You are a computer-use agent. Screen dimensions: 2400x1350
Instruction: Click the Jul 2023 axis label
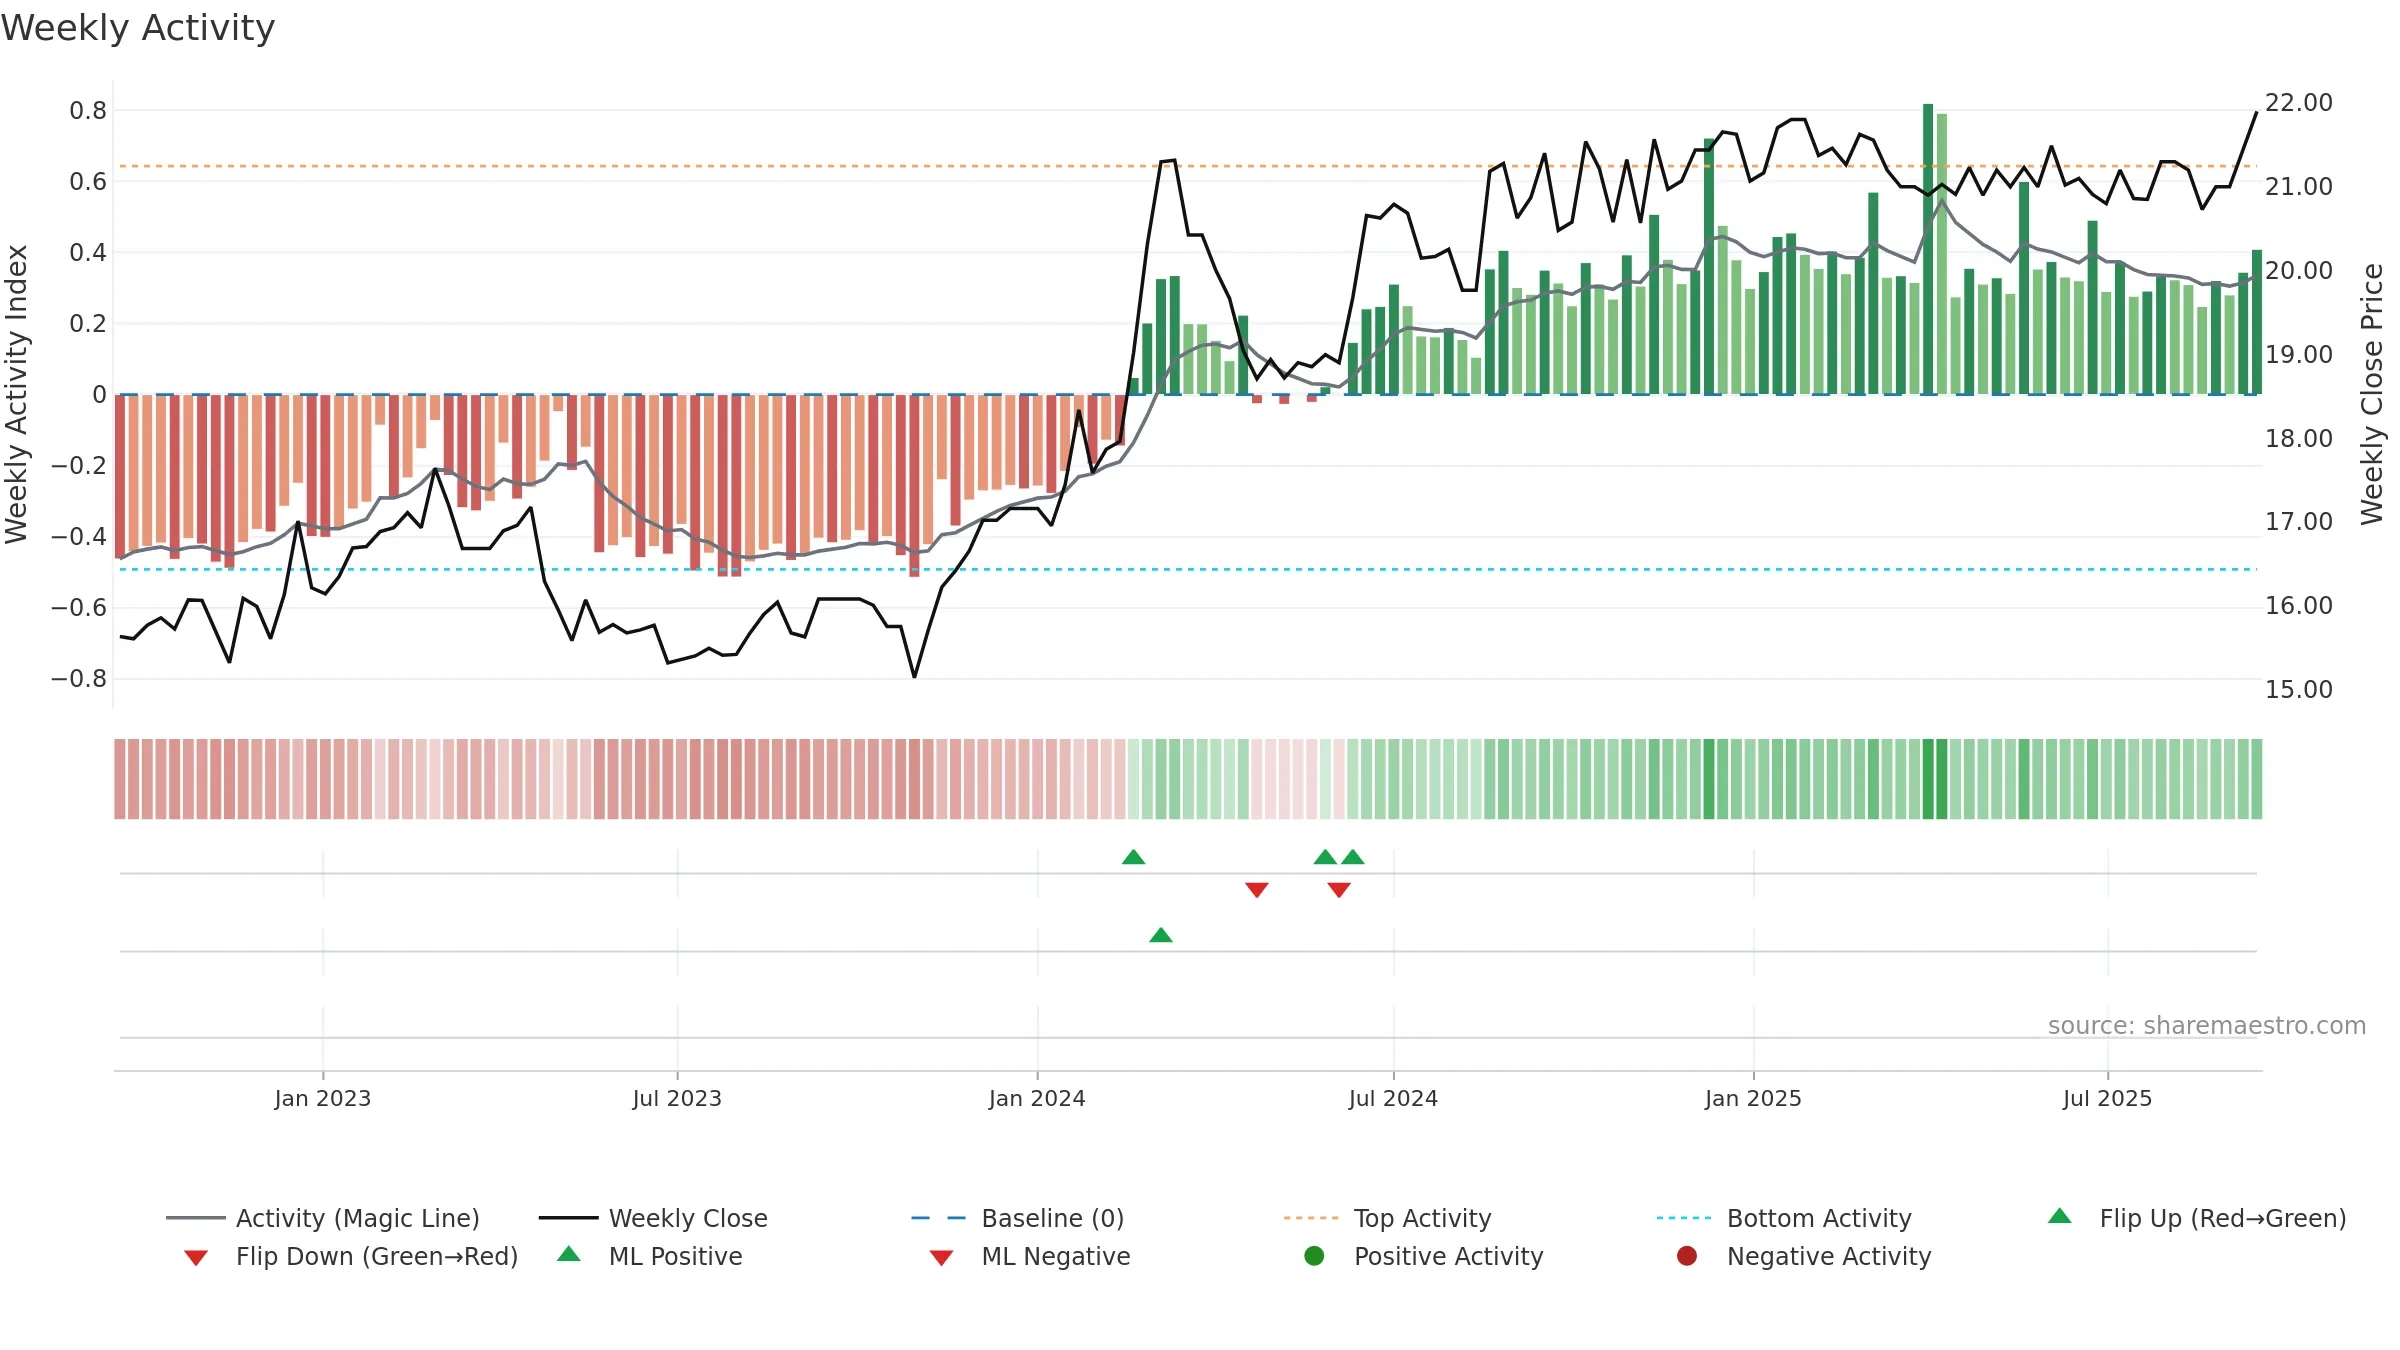click(677, 1099)
